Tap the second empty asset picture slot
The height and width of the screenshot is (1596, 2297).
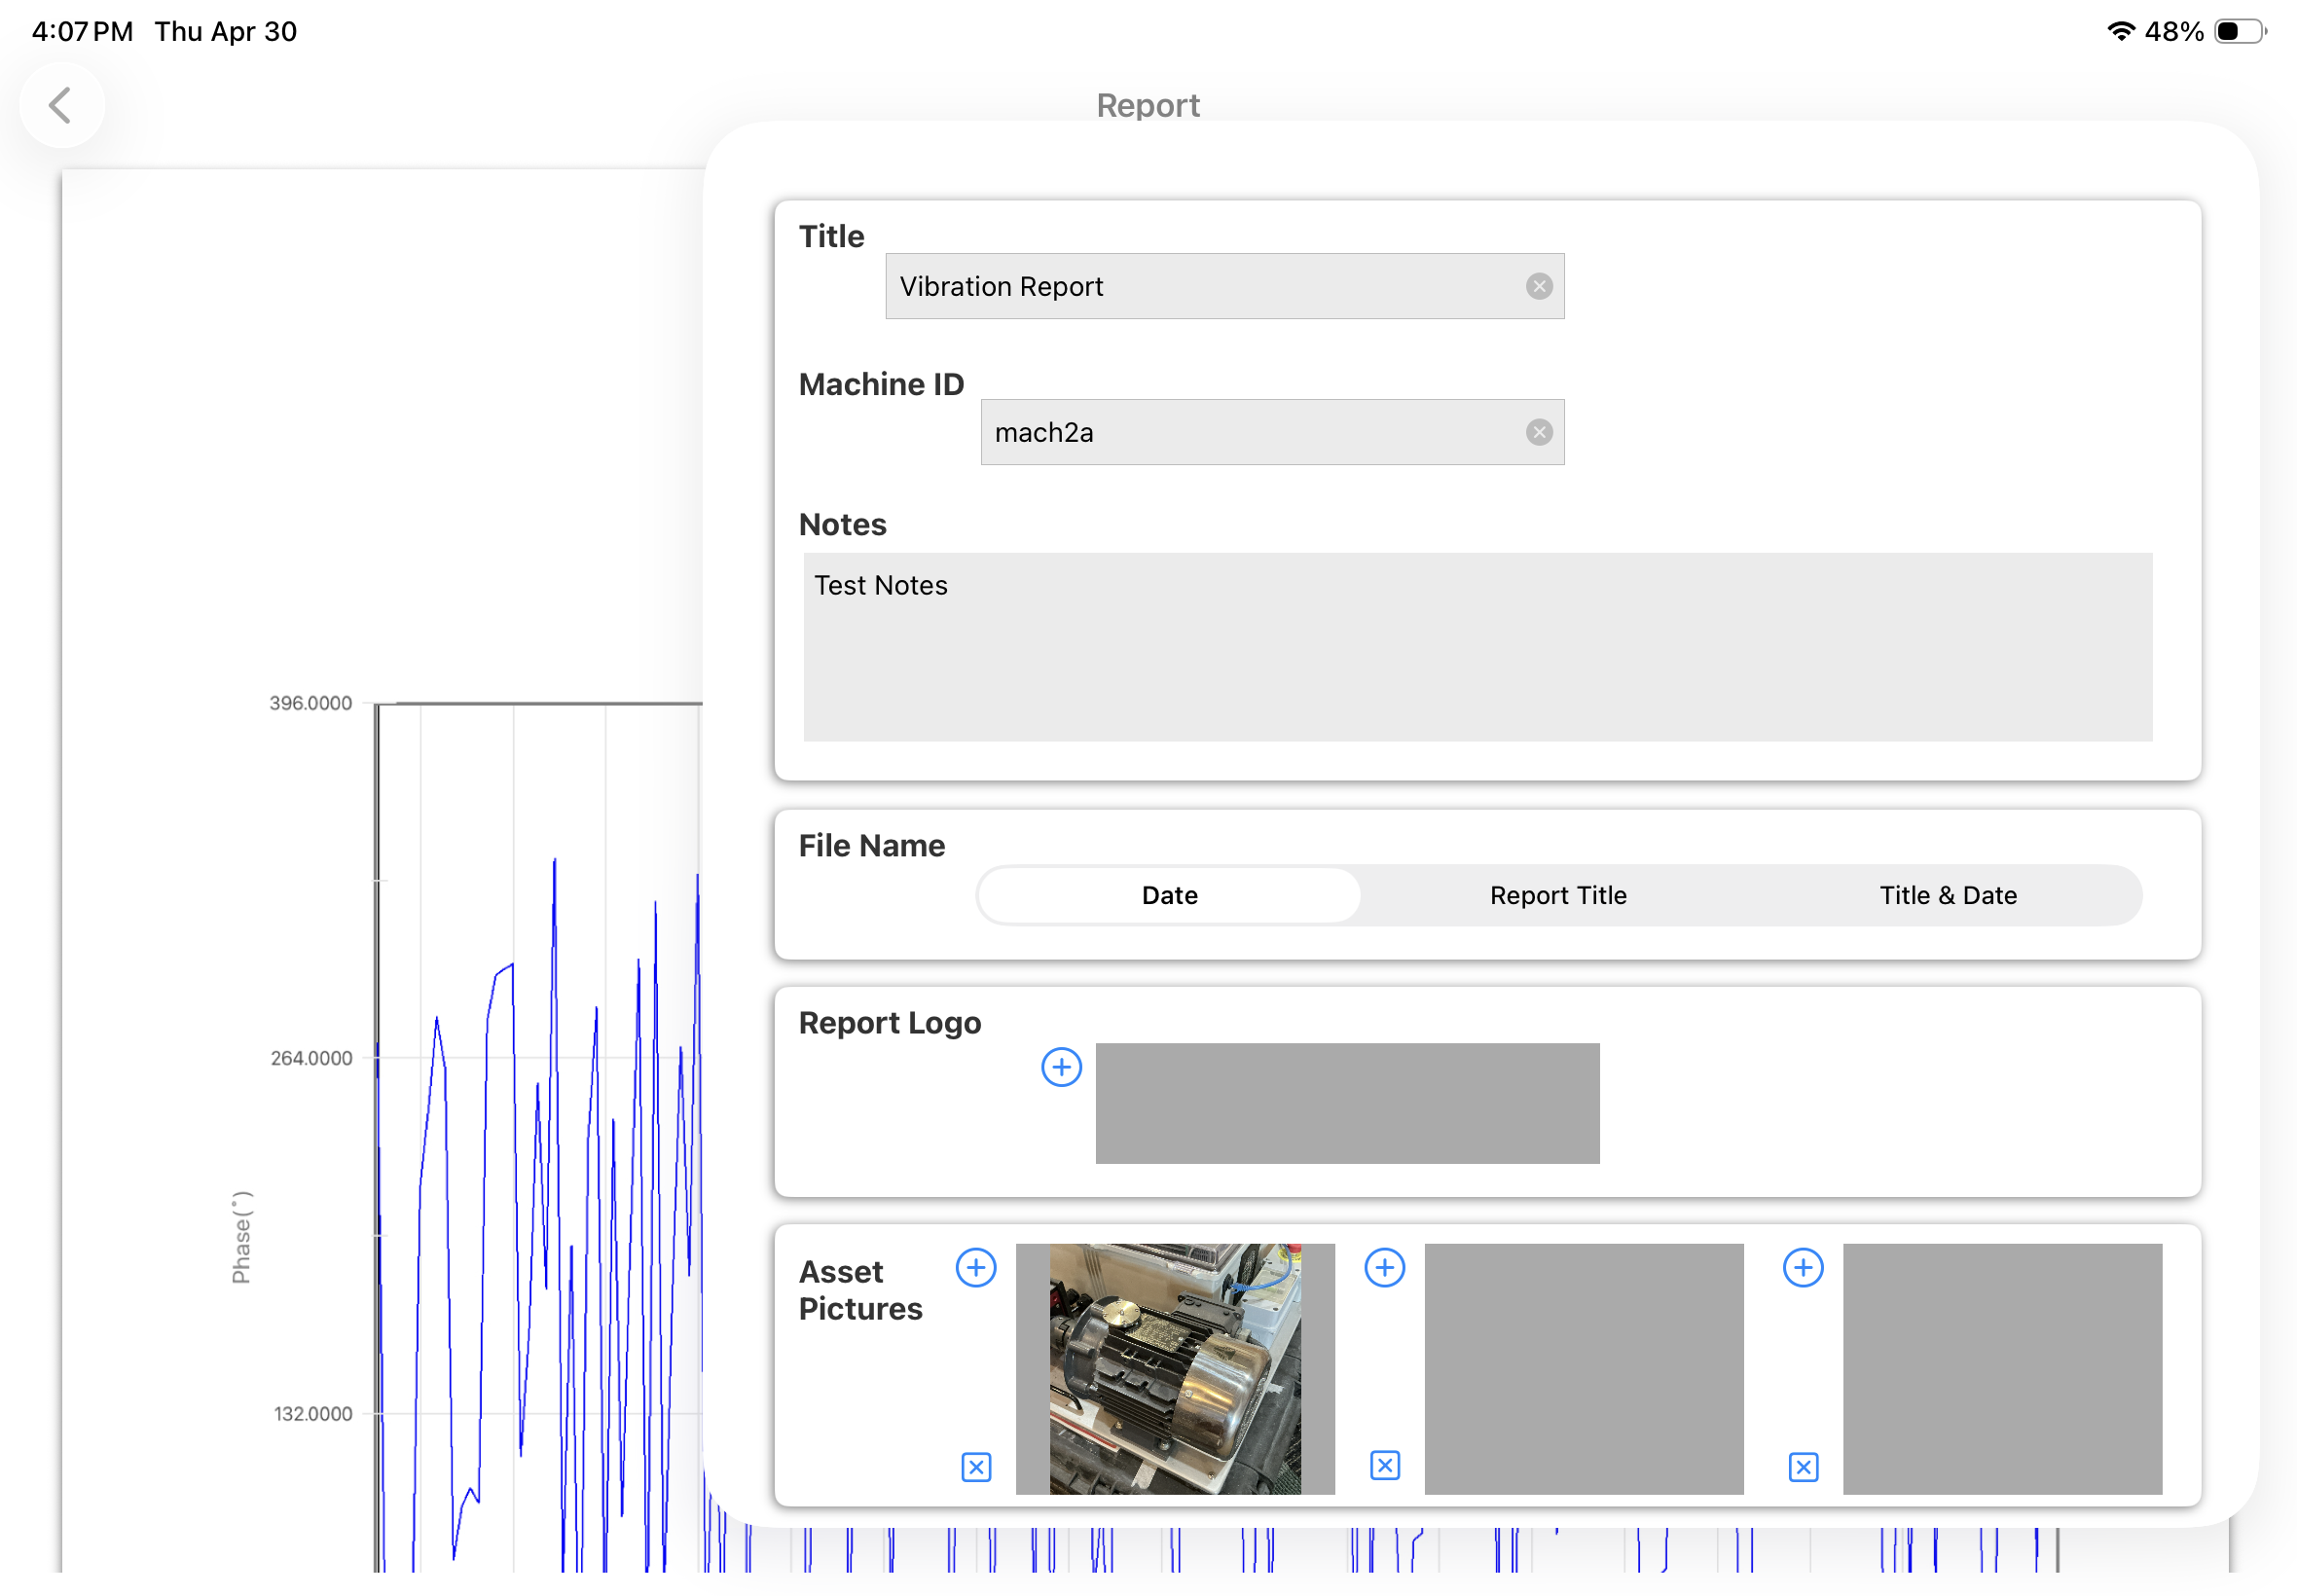pos(1583,1369)
